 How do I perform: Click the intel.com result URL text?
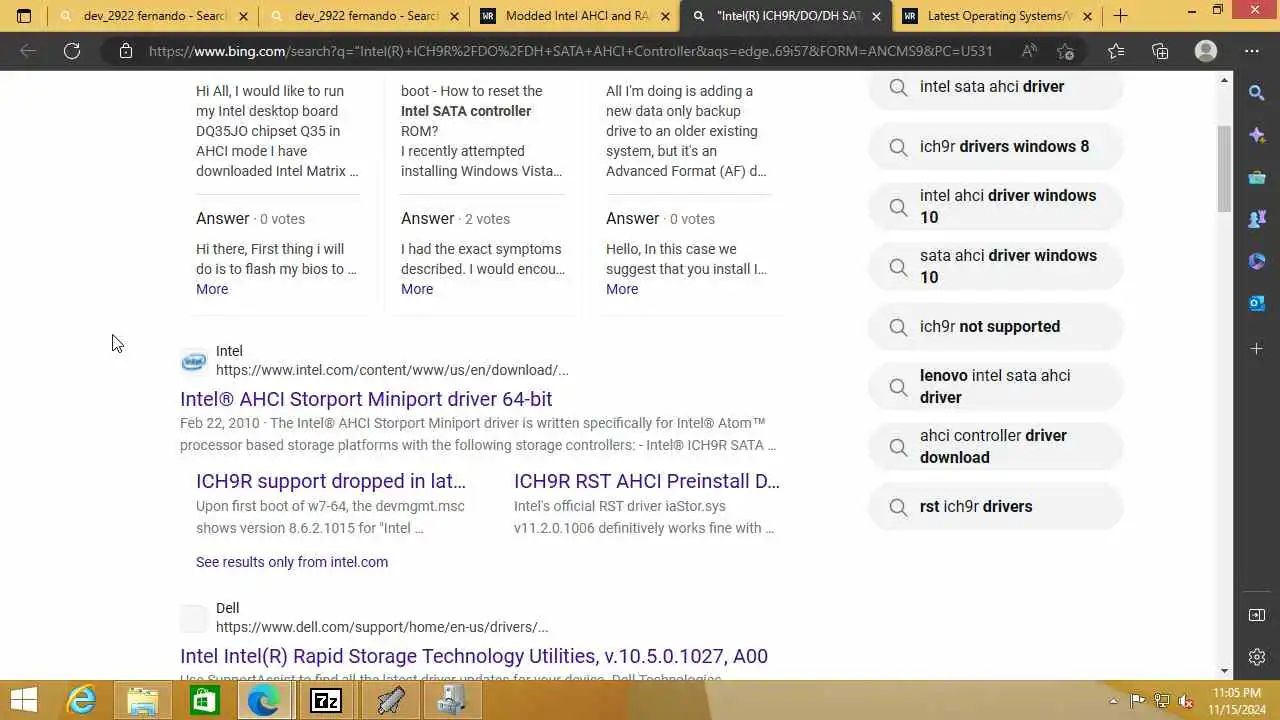coord(392,370)
